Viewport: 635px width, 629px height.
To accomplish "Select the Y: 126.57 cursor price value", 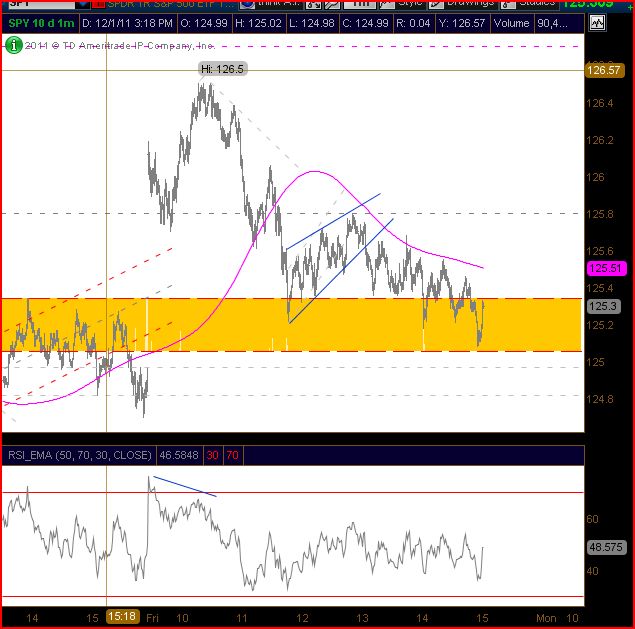I will (462, 23).
